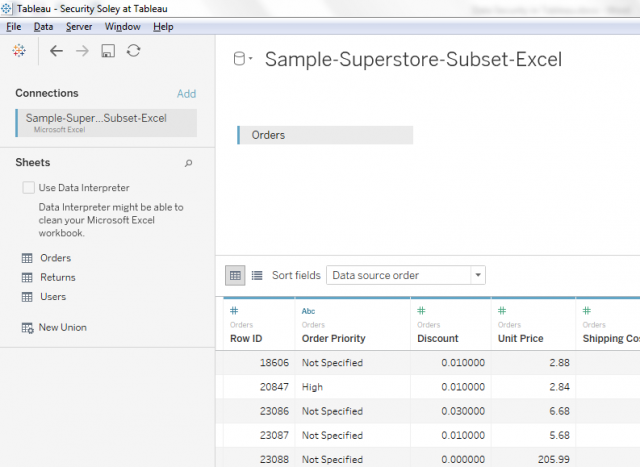640x467 pixels.
Task: Select the Sample-Super...Subset-Excel connection
Action: [106, 122]
